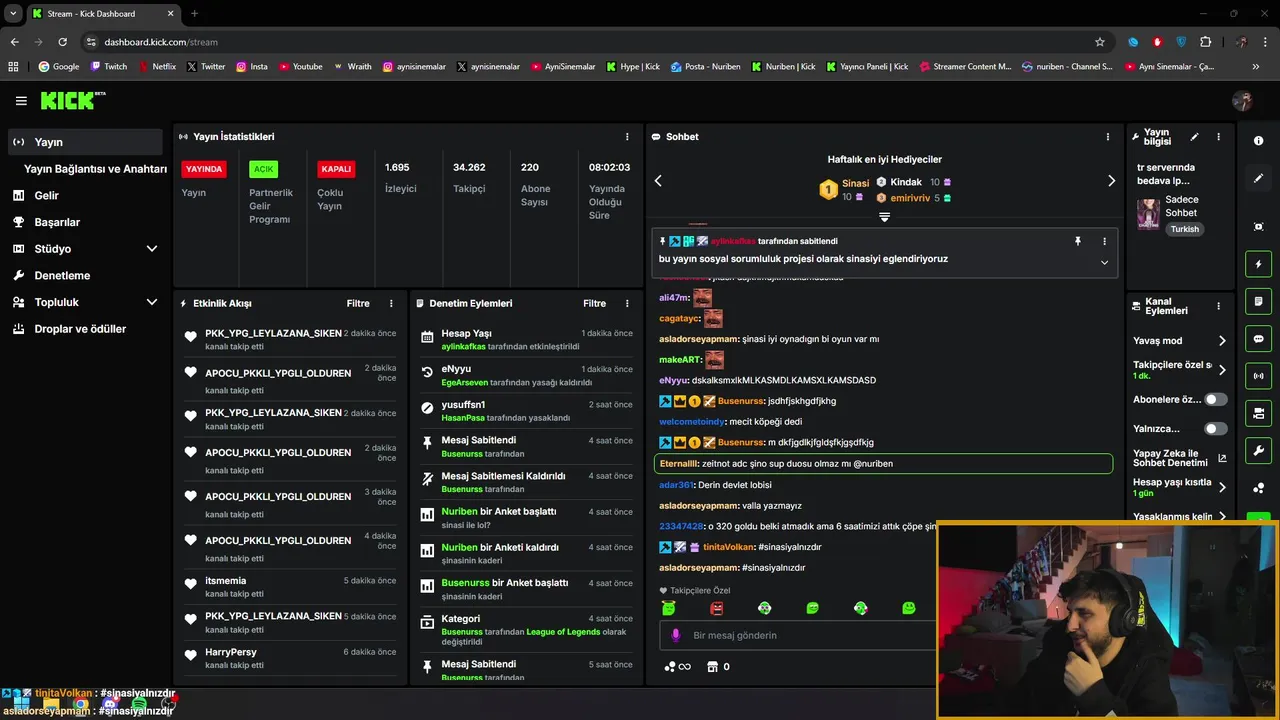Bookmark this page with star icon
1280x720 pixels.
point(1100,42)
